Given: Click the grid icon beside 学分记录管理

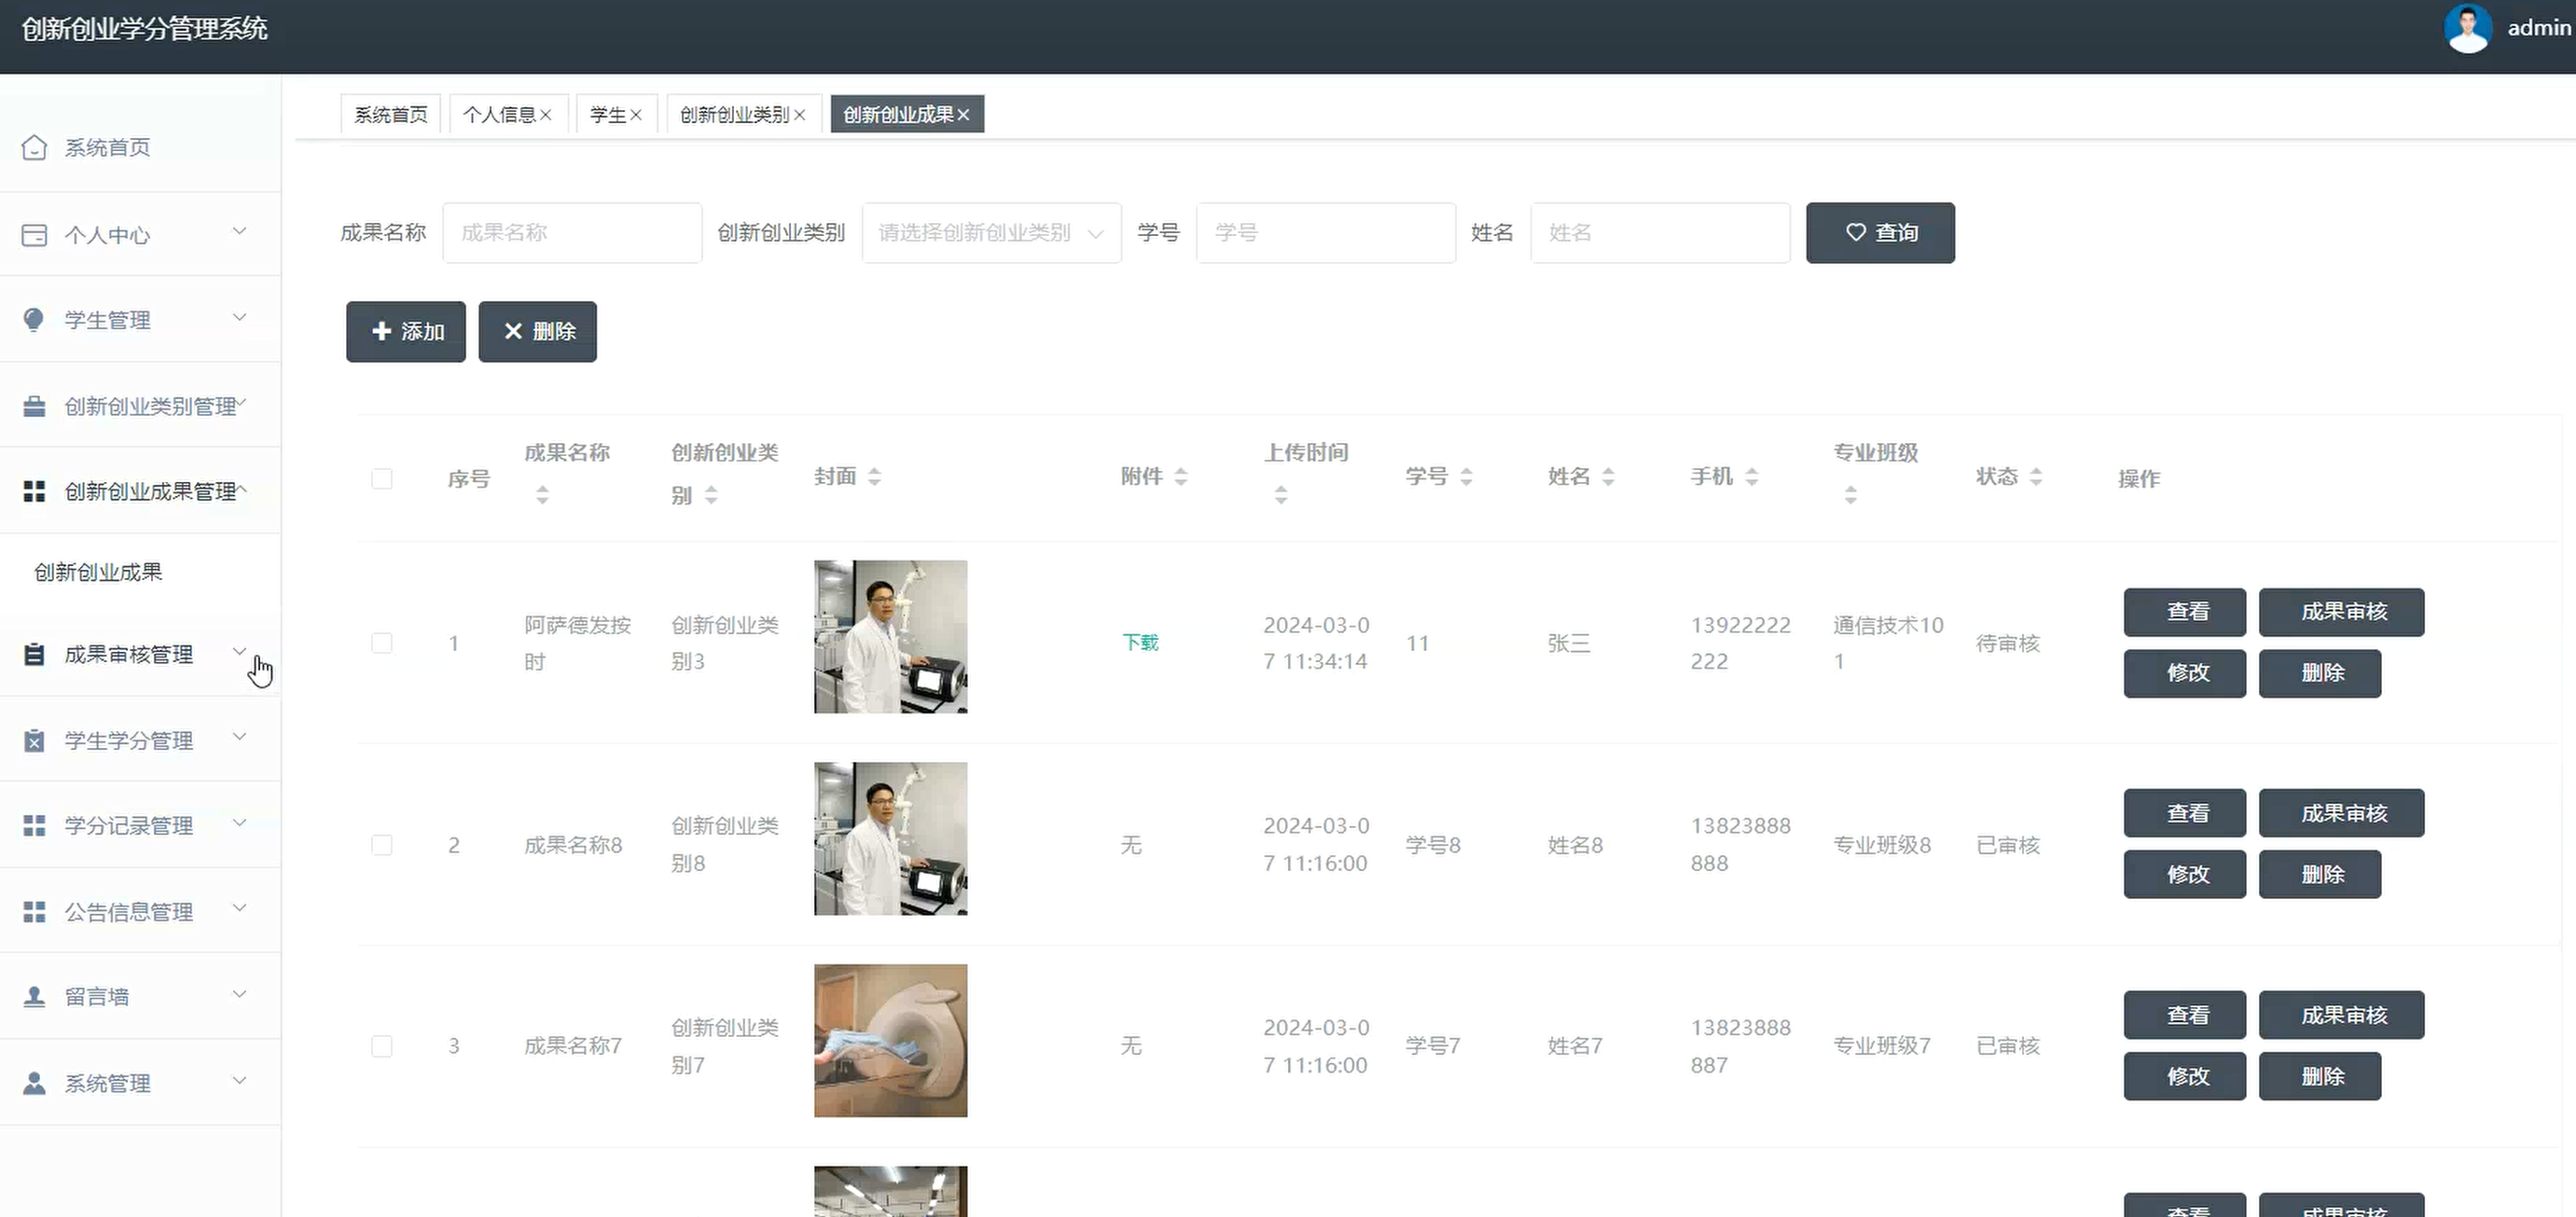Looking at the screenshot, I should coord(34,825).
